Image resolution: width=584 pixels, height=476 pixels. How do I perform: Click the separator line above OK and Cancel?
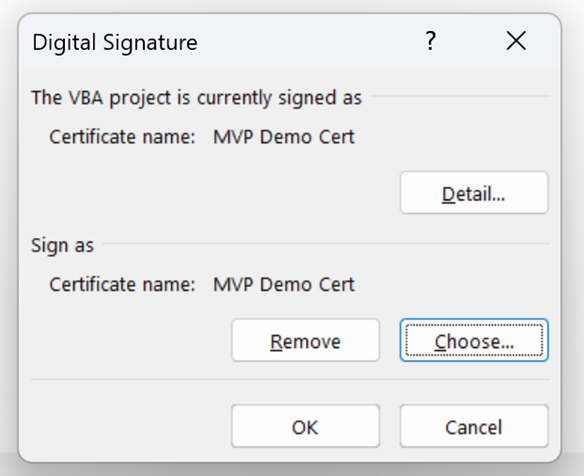pyautogui.click(x=291, y=379)
